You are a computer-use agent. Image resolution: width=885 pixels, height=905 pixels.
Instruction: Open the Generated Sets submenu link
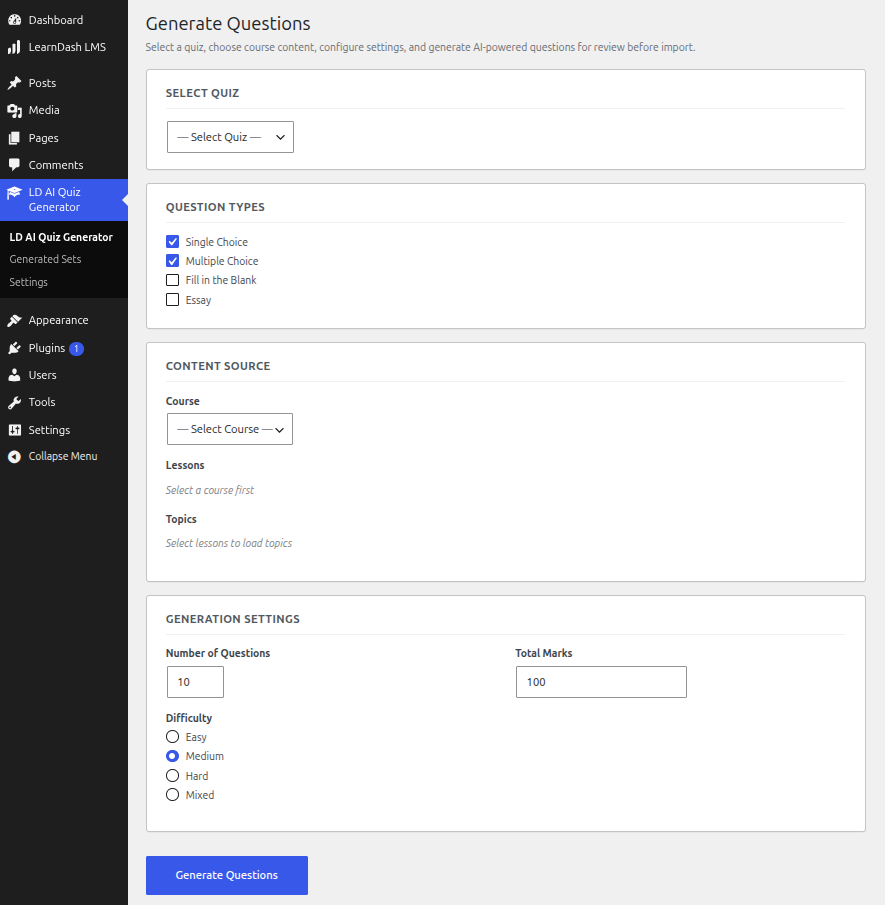click(45, 259)
